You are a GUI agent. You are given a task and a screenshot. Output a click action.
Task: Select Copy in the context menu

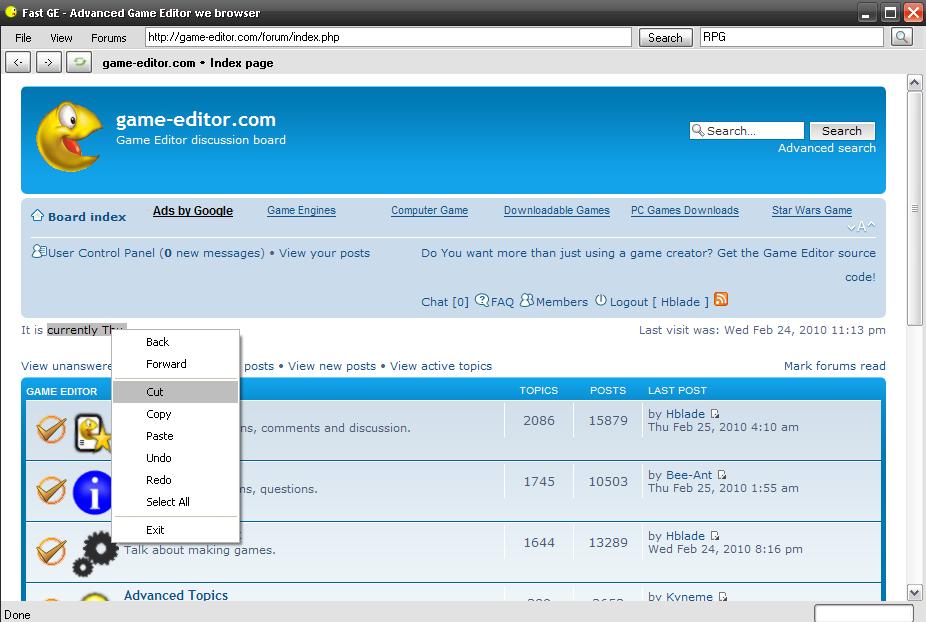click(176, 414)
